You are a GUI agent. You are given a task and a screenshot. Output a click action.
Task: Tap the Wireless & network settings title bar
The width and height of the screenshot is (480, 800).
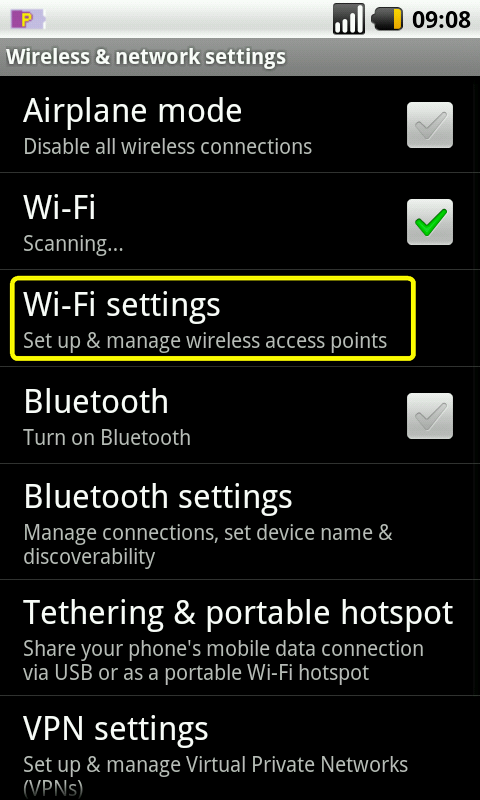240,57
